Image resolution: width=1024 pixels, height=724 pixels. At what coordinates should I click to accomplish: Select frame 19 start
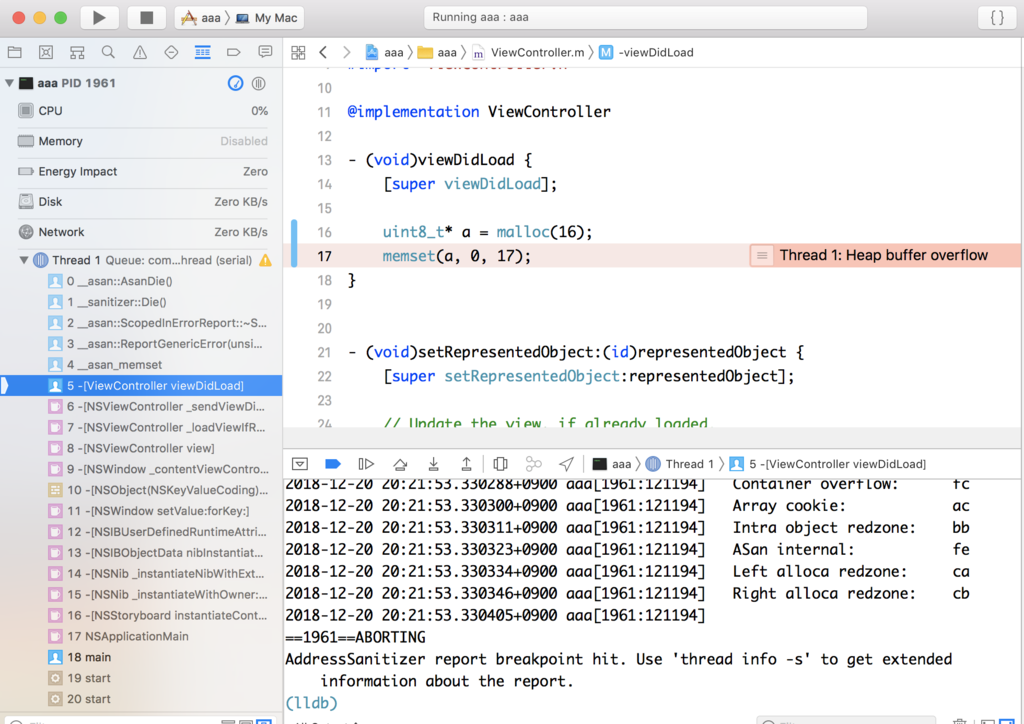[141, 678]
